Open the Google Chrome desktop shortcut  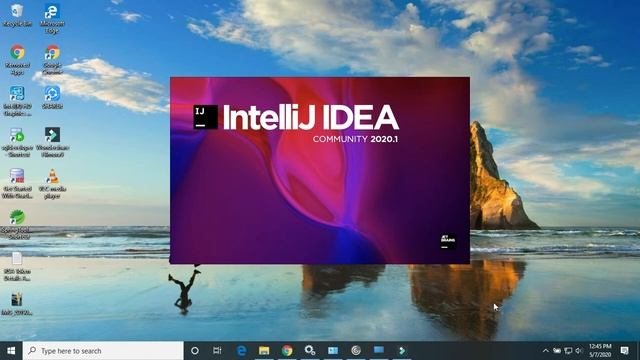click(52, 60)
